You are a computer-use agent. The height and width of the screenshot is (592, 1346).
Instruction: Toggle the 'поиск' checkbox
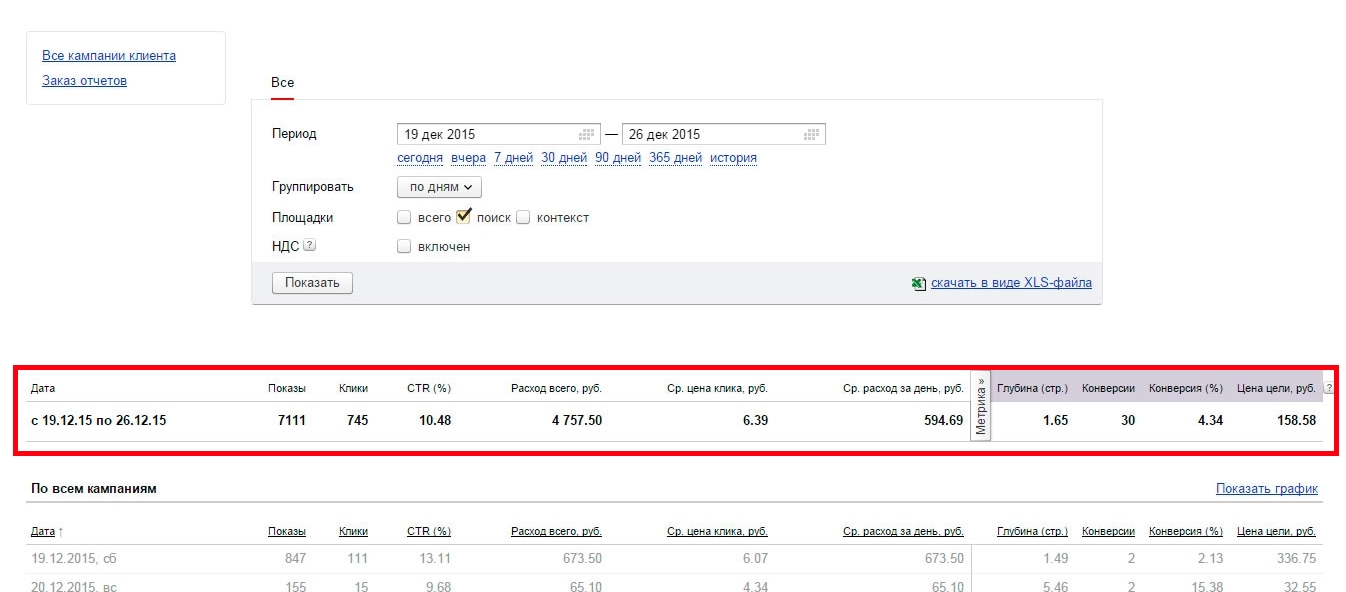463,216
